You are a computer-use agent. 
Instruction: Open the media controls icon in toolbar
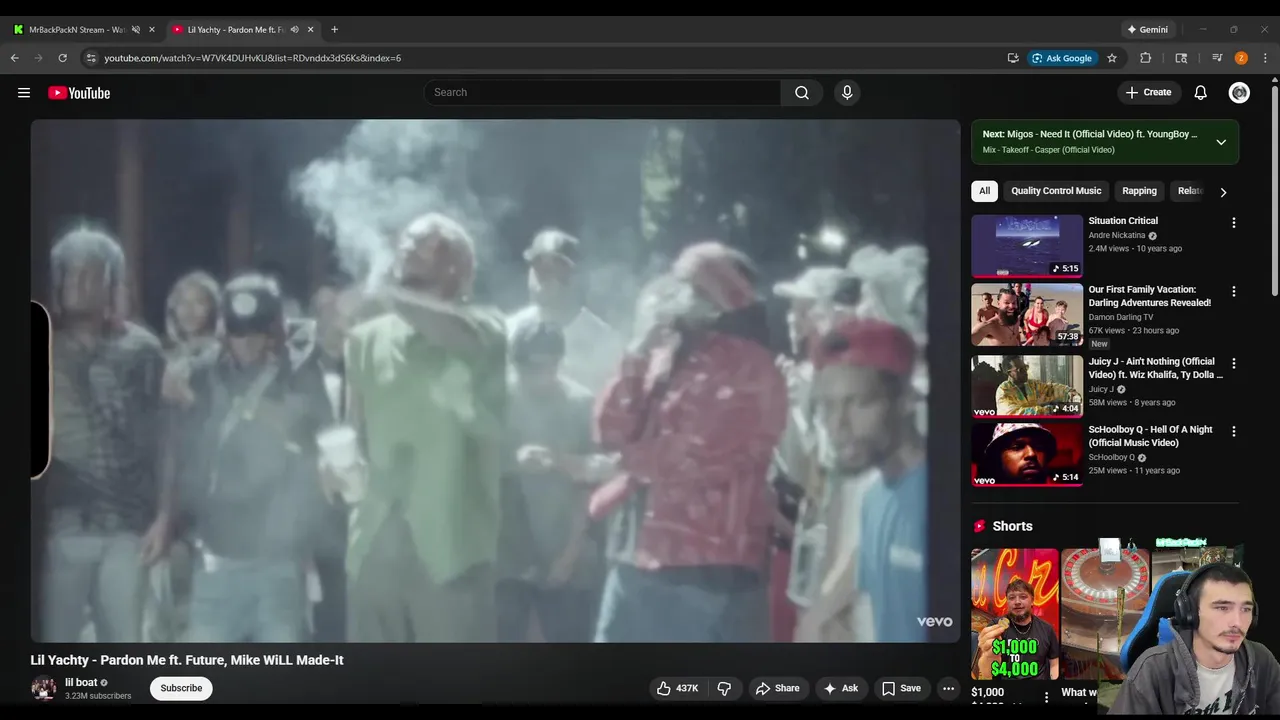coord(1217,58)
